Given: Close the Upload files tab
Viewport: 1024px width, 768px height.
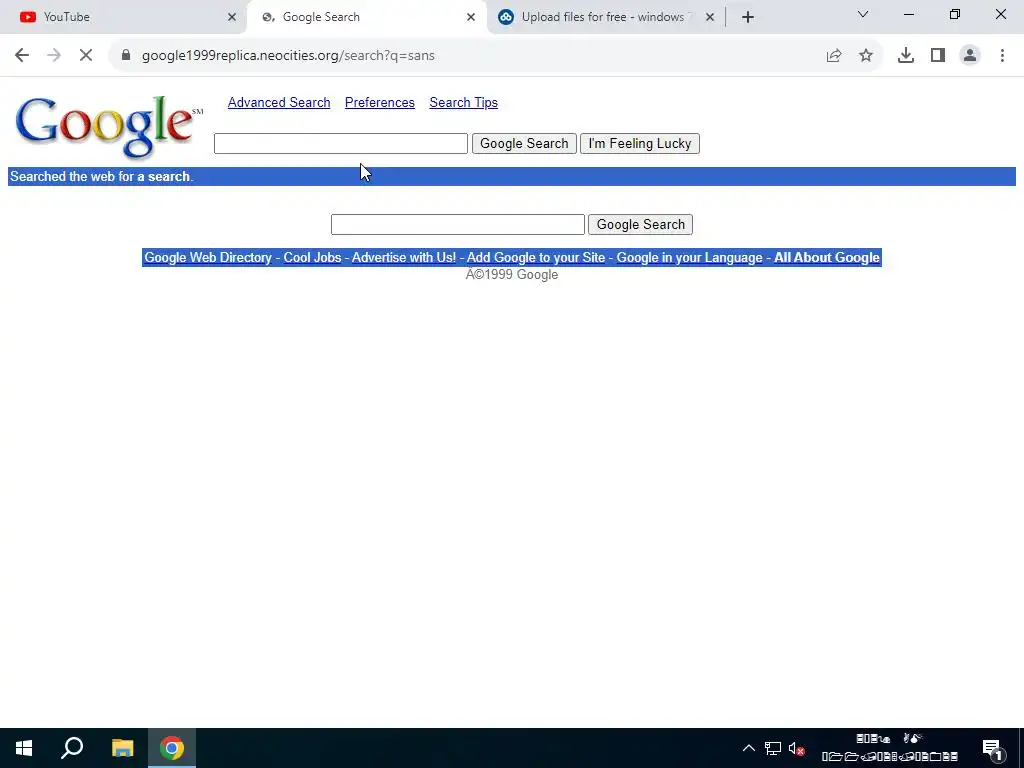Looking at the screenshot, I should 710,17.
